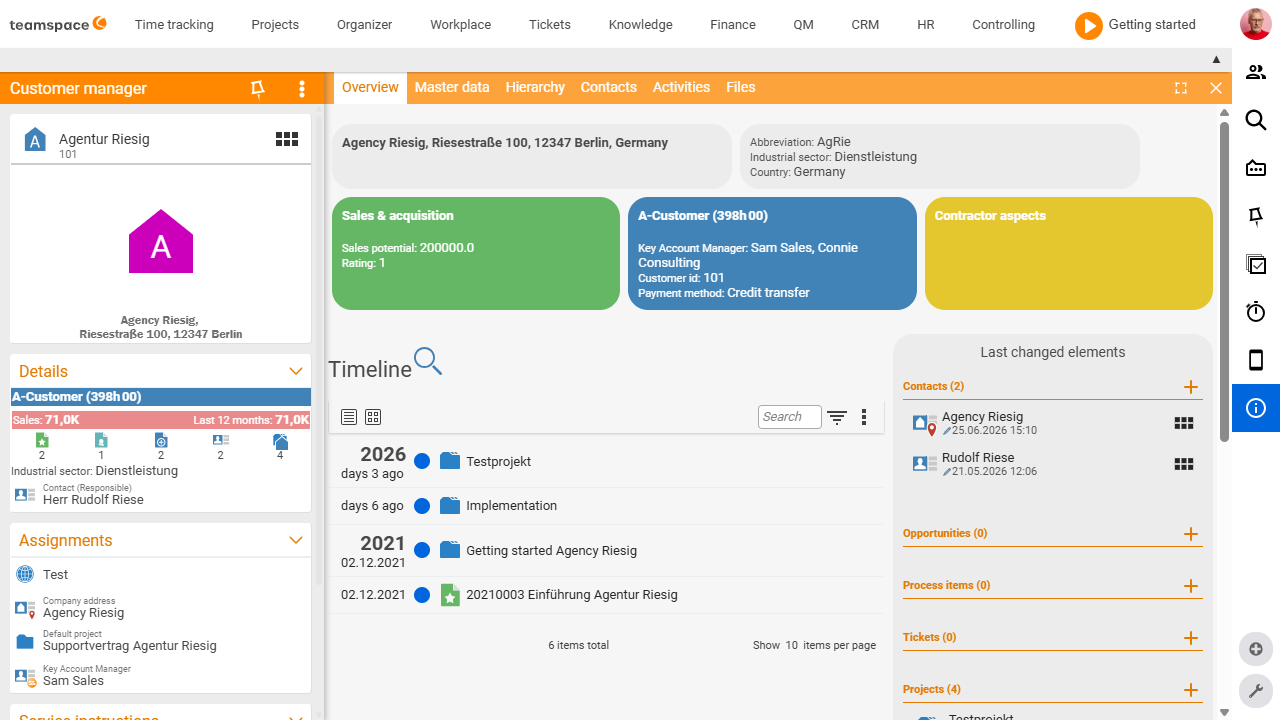Open the Testprojekt timeline entry
This screenshot has height=720, width=1280.
click(499, 462)
